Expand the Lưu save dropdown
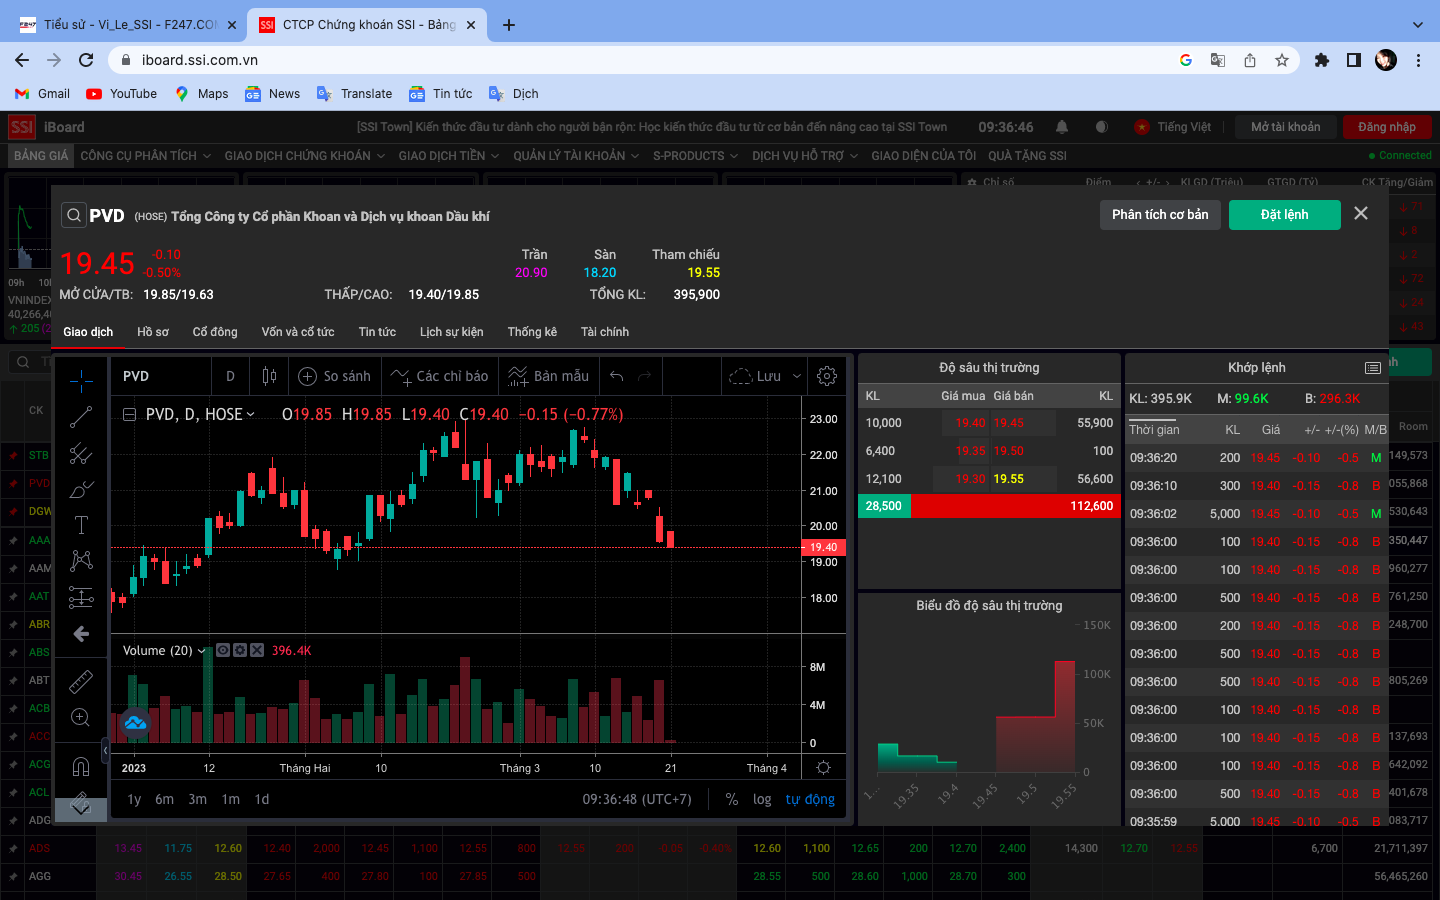Screen dimensions: 1440x900 click(x=796, y=376)
